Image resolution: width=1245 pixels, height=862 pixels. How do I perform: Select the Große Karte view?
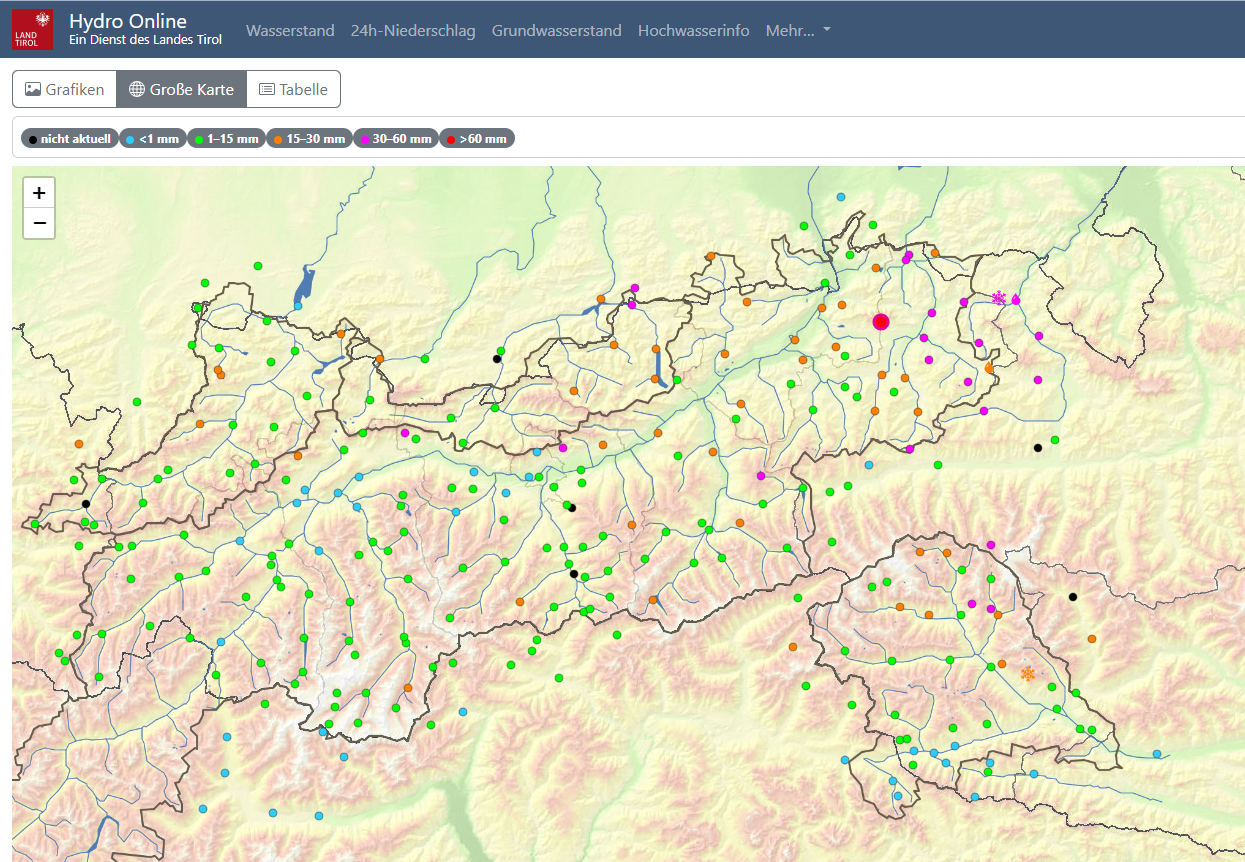pos(181,89)
